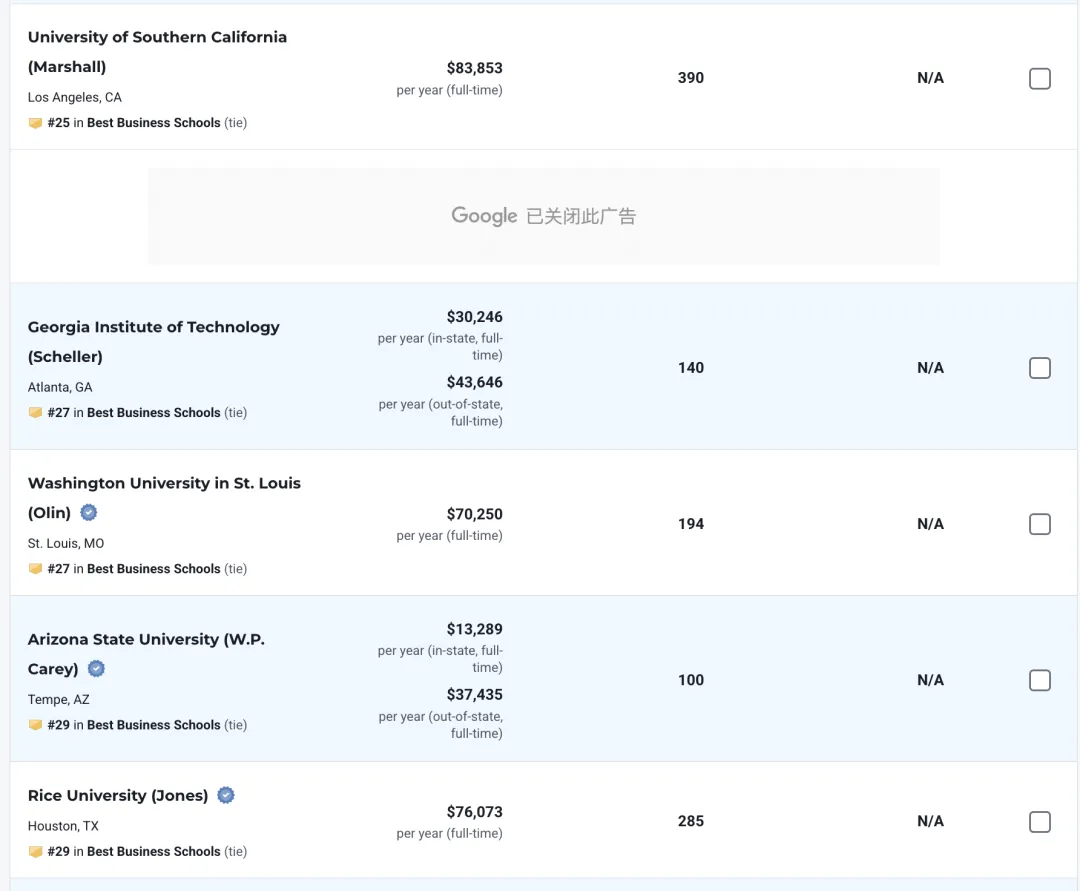Click the ranking badge icon for USC Marshall
The image size is (1080, 891).
point(36,123)
